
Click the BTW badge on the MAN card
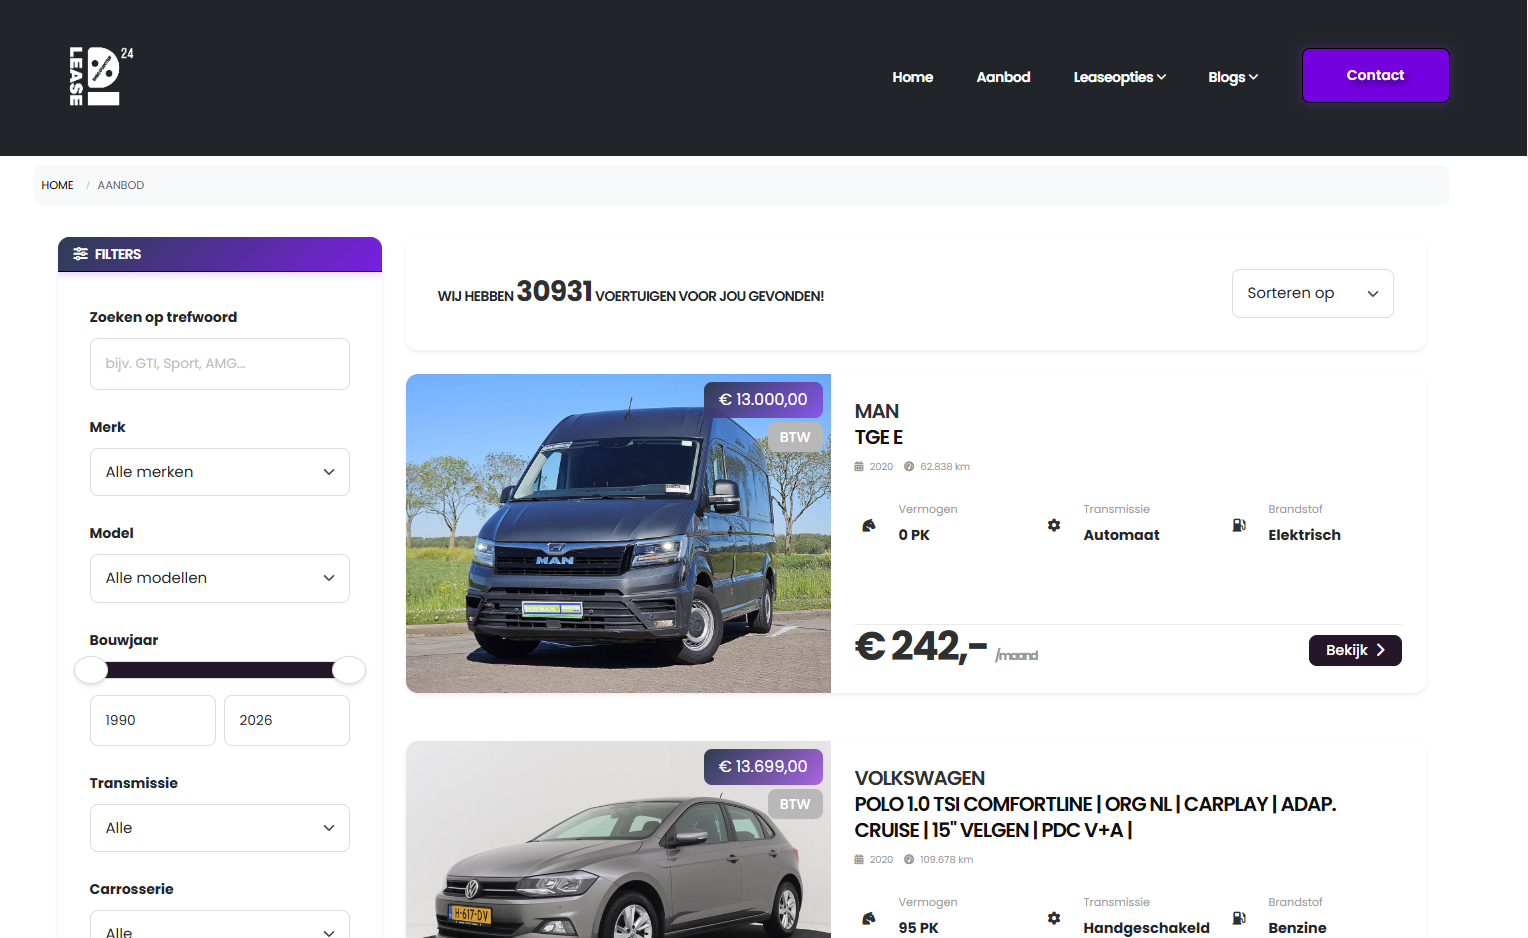click(x=795, y=437)
